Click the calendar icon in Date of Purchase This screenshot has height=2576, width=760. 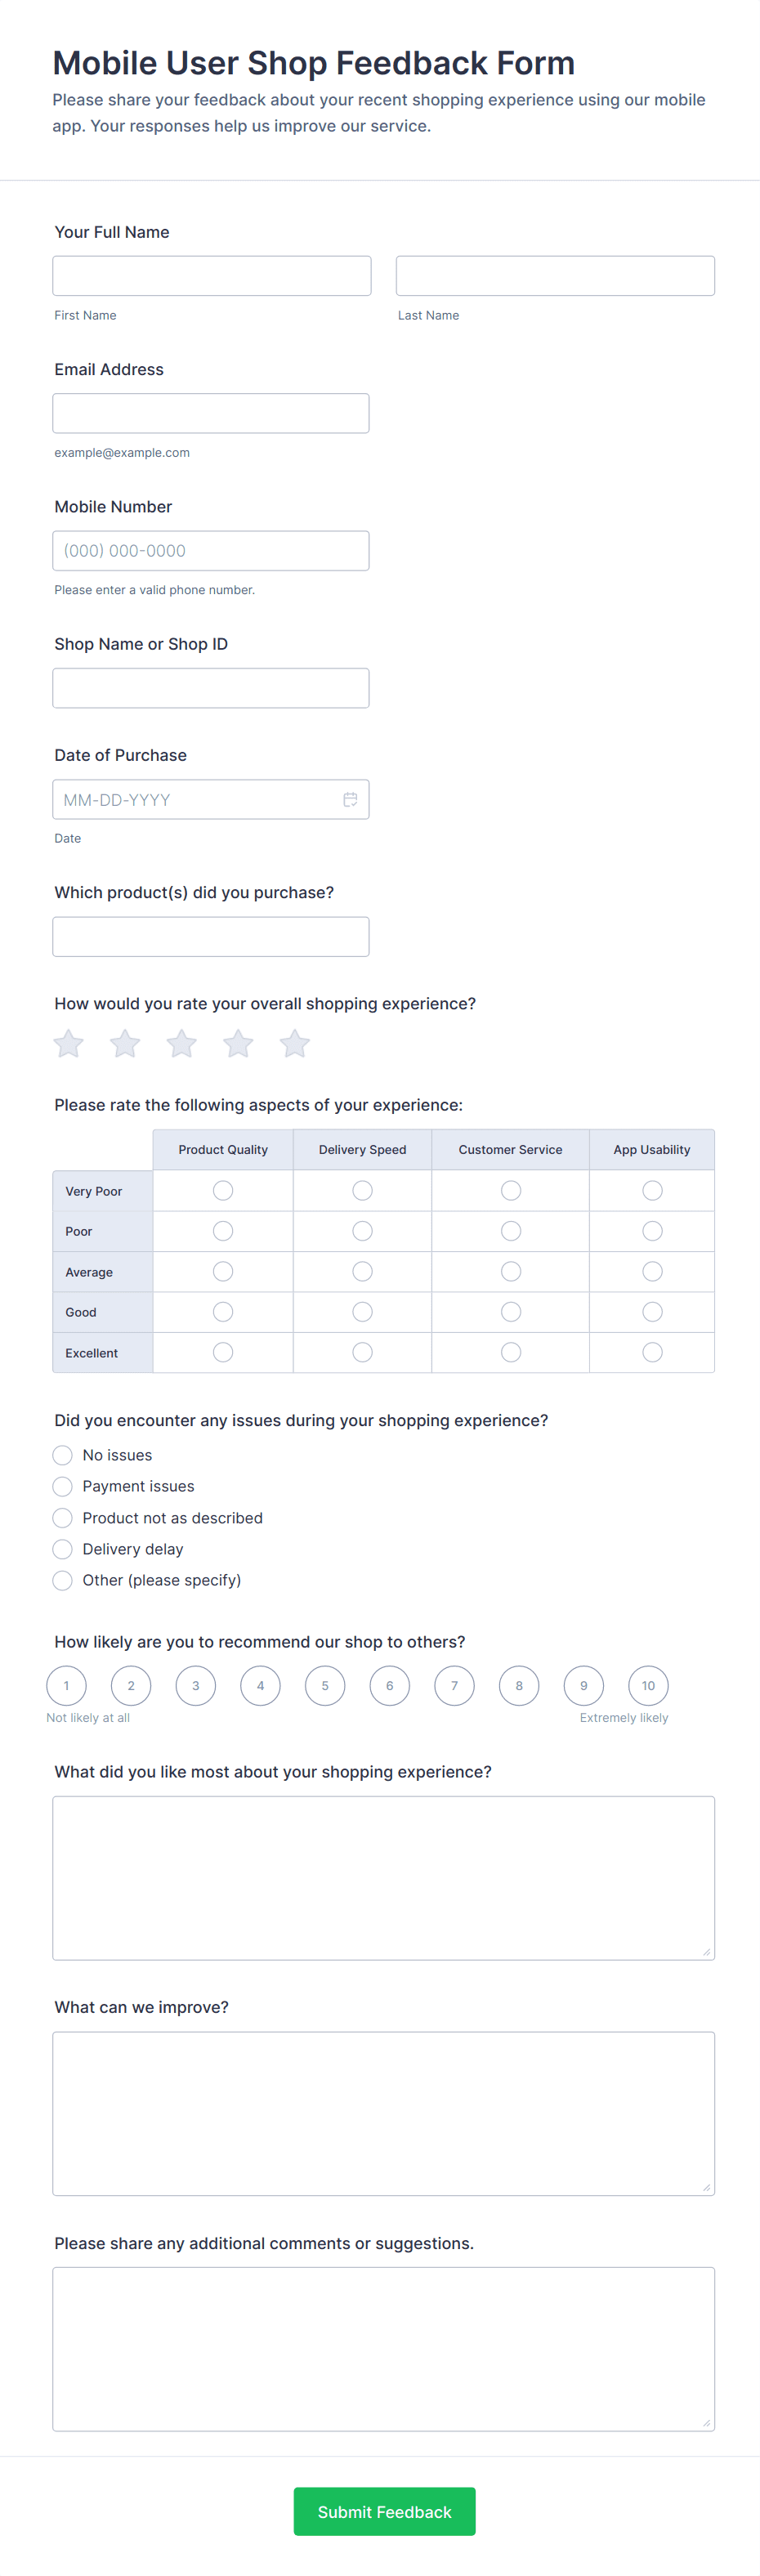tap(350, 800)
